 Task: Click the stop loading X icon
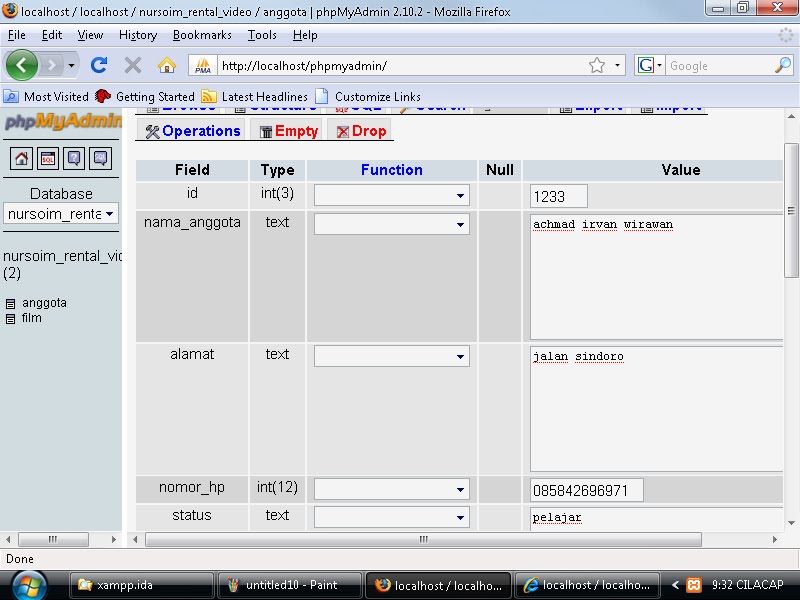point(133,65)
